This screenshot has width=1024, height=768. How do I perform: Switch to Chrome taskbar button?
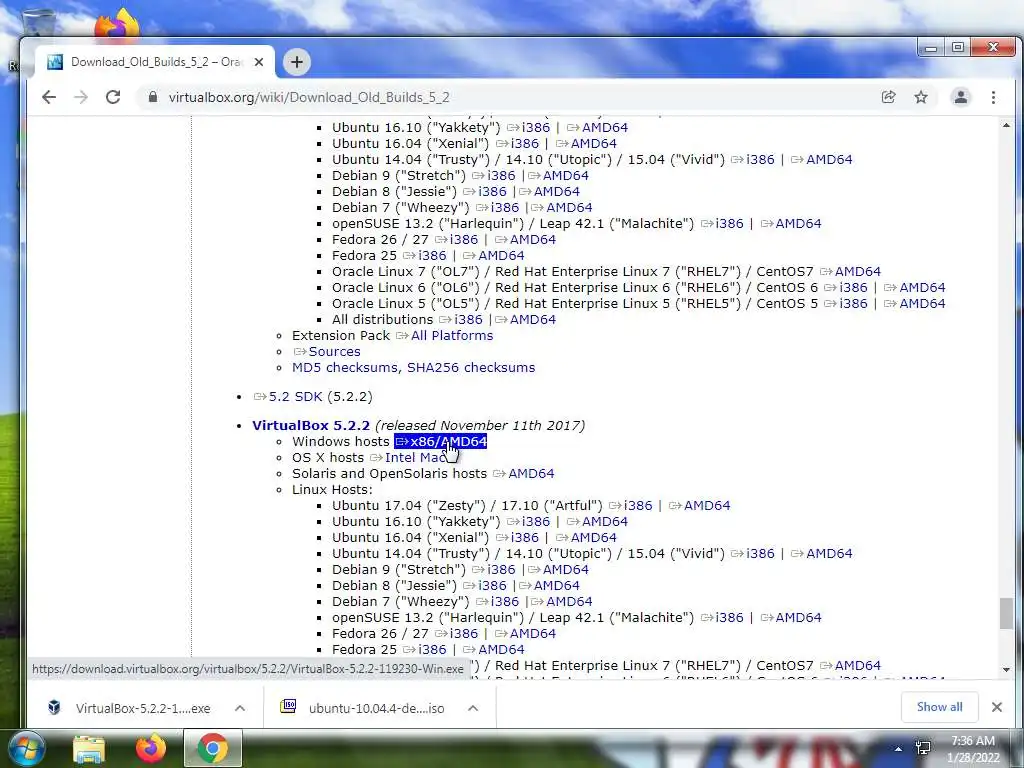point(212,748)
